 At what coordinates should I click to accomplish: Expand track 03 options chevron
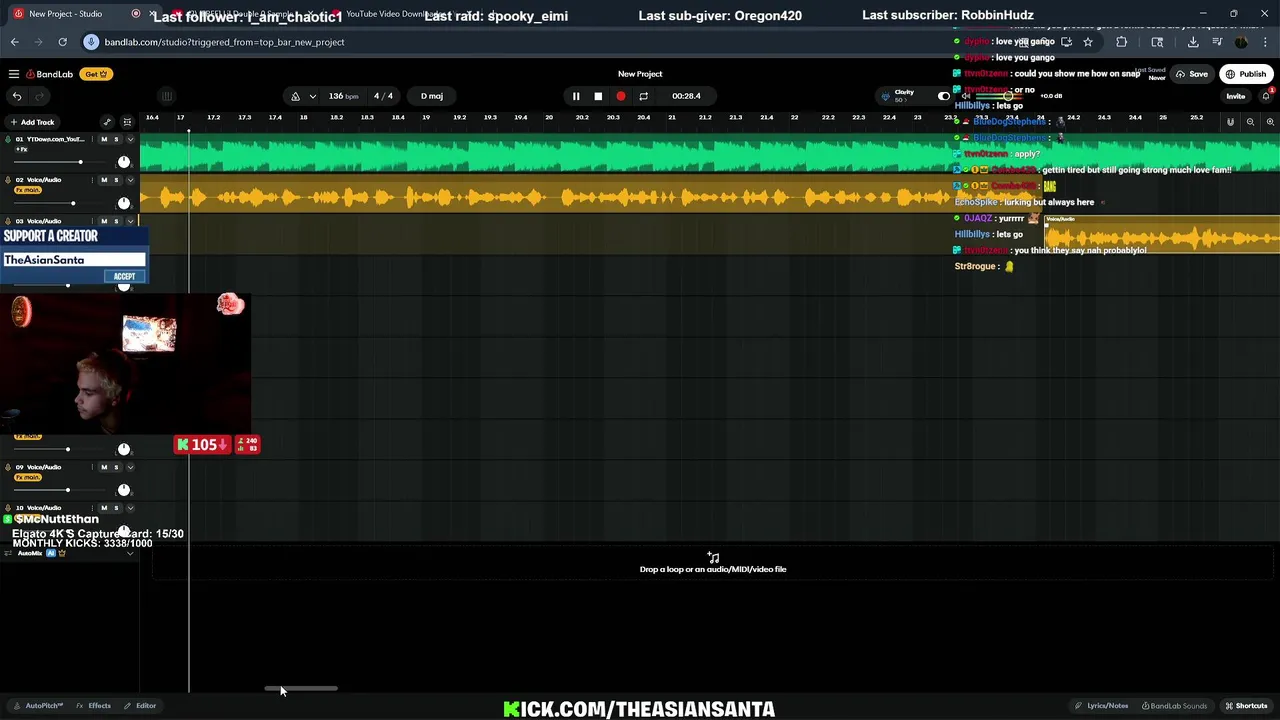[130, 221]
